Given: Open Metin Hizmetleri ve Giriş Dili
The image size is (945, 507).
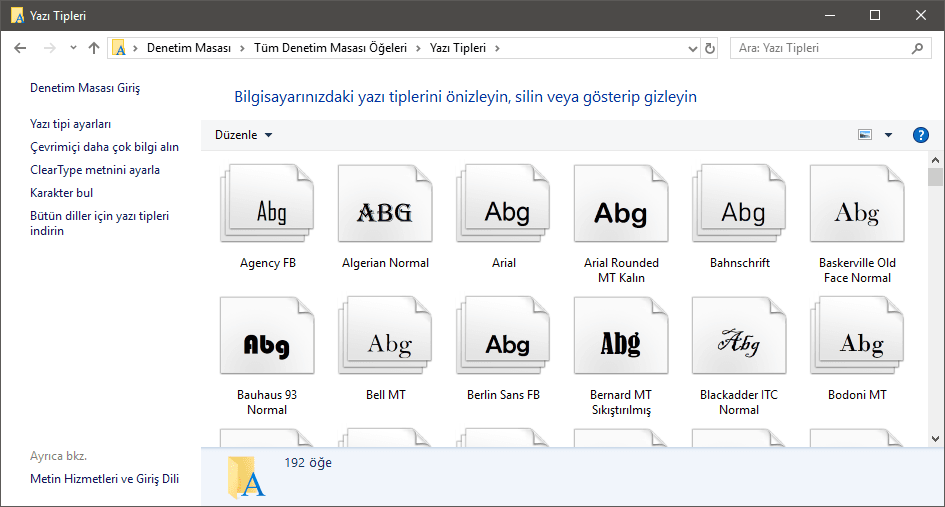Looking at the screenshot, I should pos(104,479).
